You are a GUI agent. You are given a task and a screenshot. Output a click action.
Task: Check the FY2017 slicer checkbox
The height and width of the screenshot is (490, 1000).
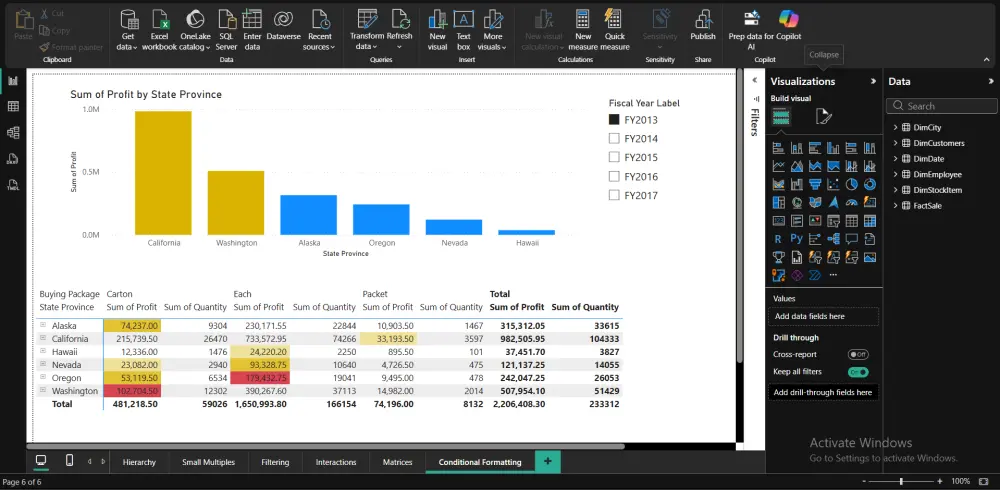coord(614,195)
